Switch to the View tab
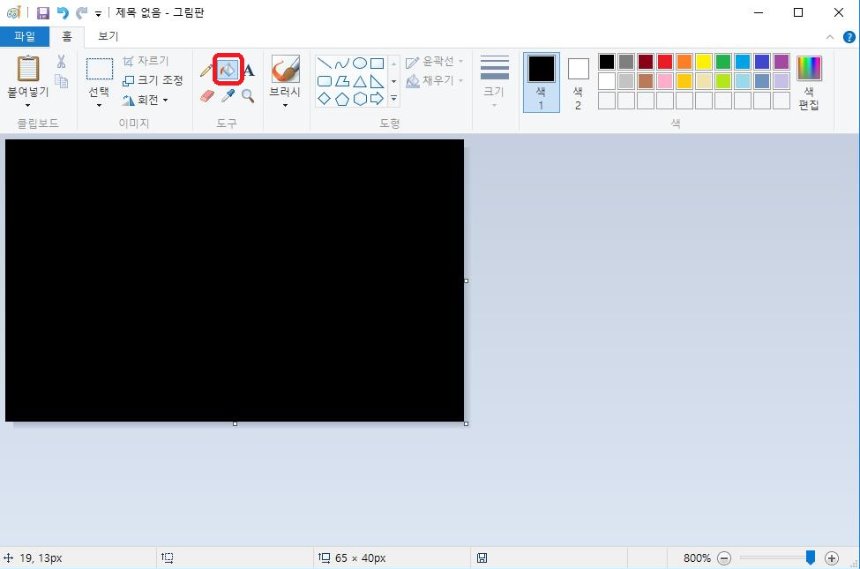Screen dimensions: 860x569 click(108, 37)
